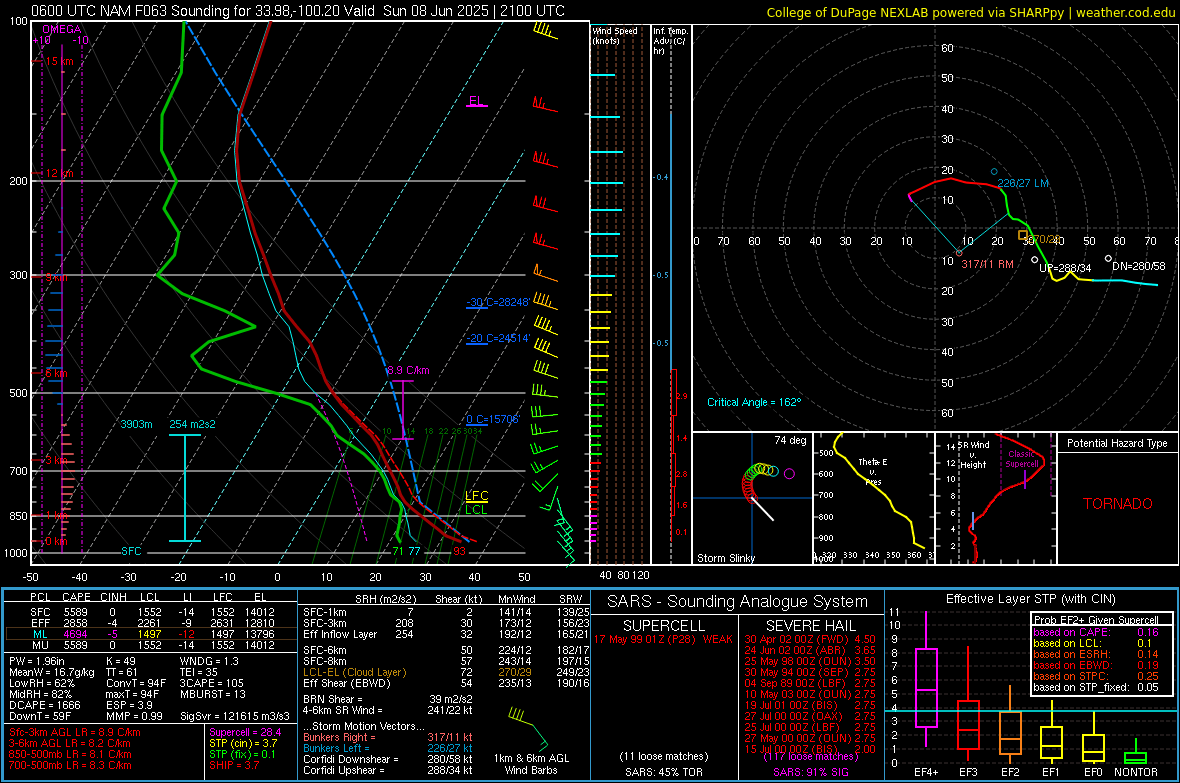Click the 'SR Wind v. Height' inset label
The image size is (1180, 783).
[x=973, y=455]
